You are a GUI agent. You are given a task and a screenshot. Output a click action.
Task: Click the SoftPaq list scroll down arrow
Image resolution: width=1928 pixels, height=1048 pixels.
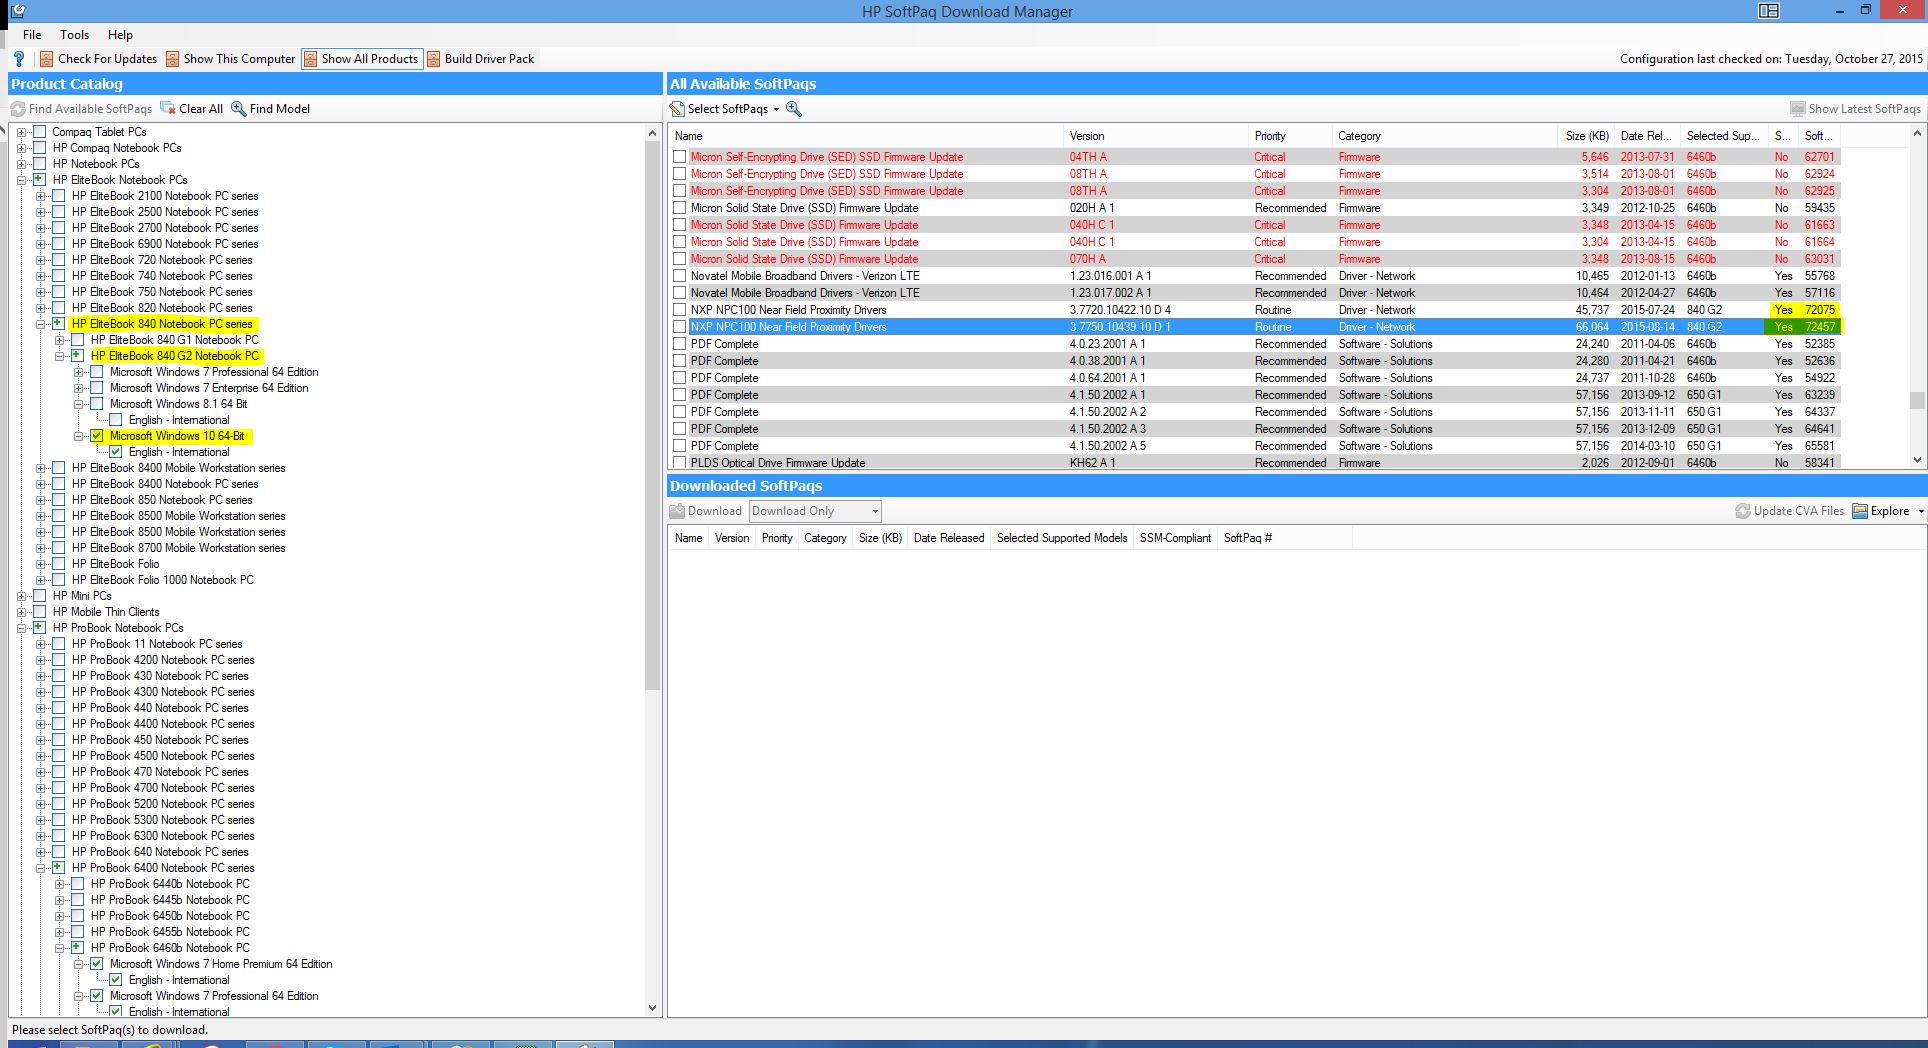click(x=1917, y=460)
